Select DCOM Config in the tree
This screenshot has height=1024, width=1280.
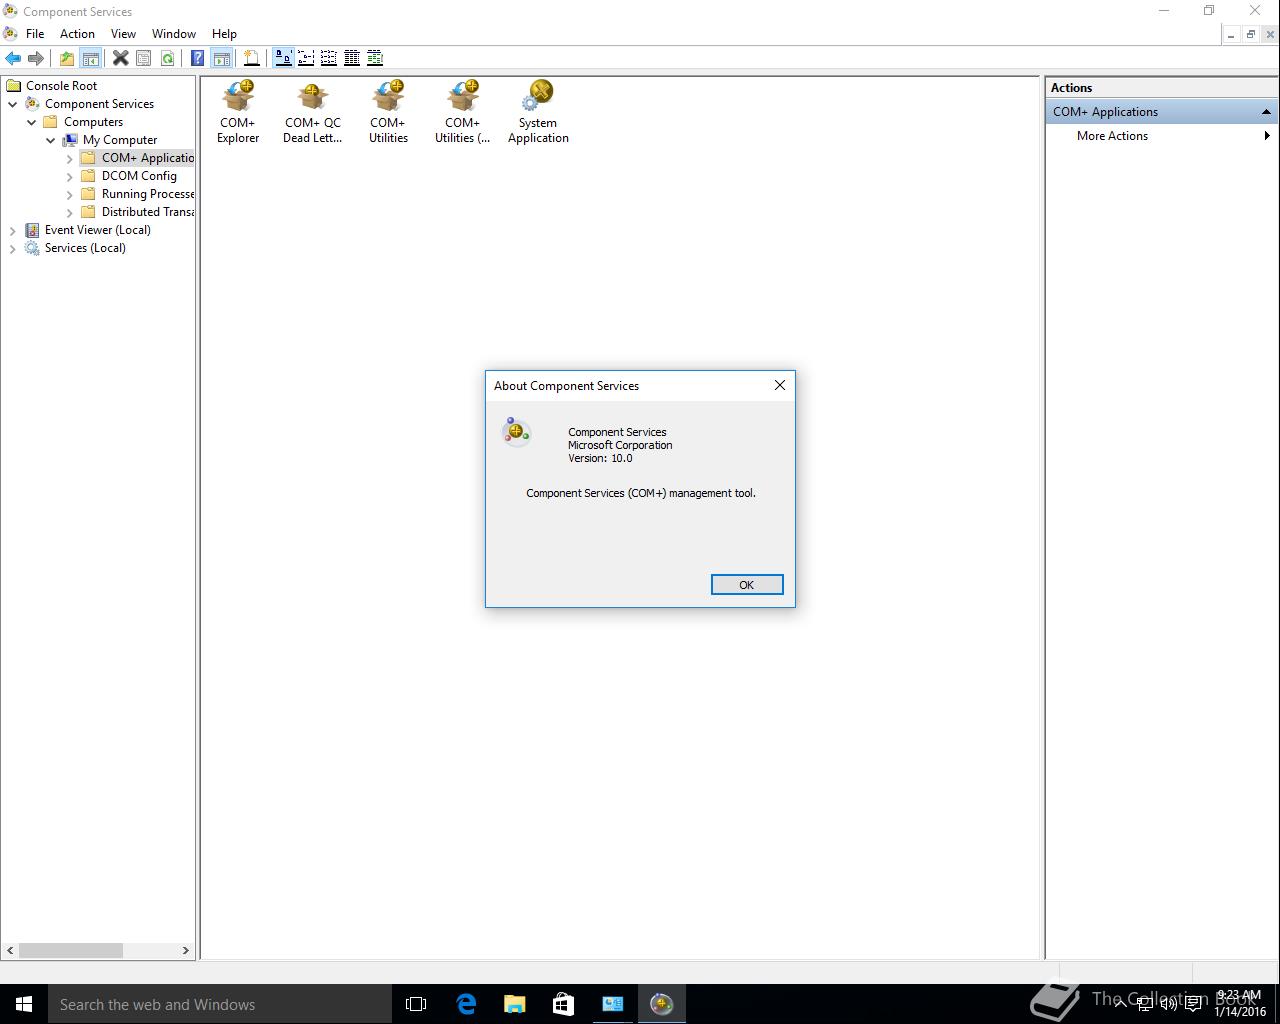coord(139,176)
